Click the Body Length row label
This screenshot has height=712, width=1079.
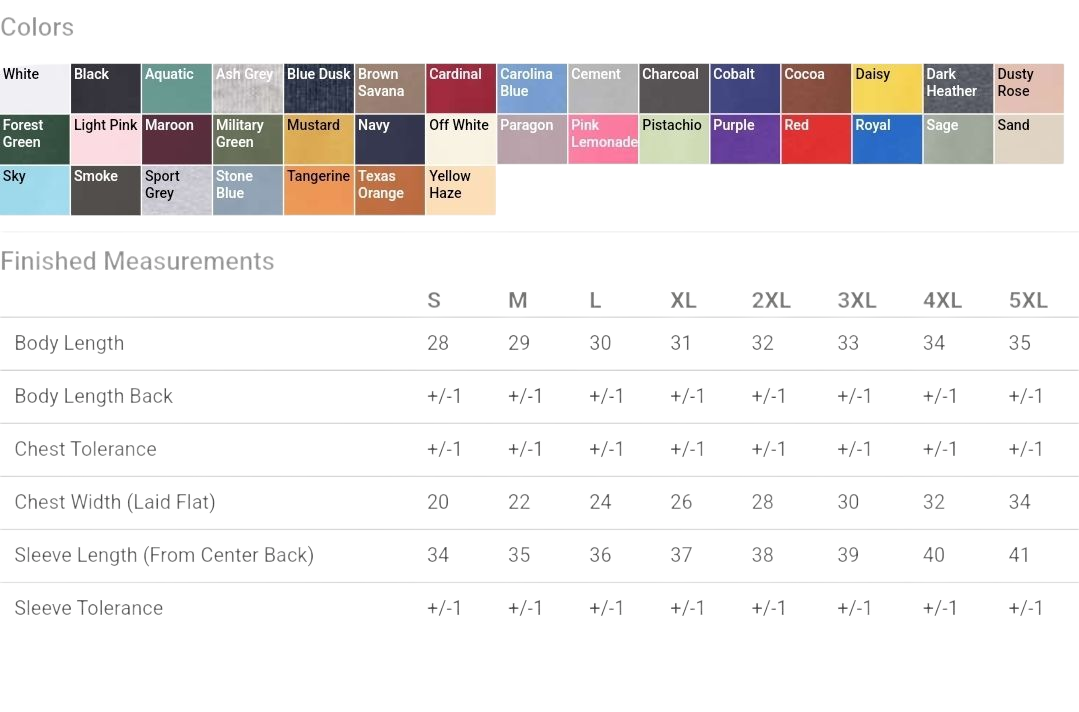(69, 343)
